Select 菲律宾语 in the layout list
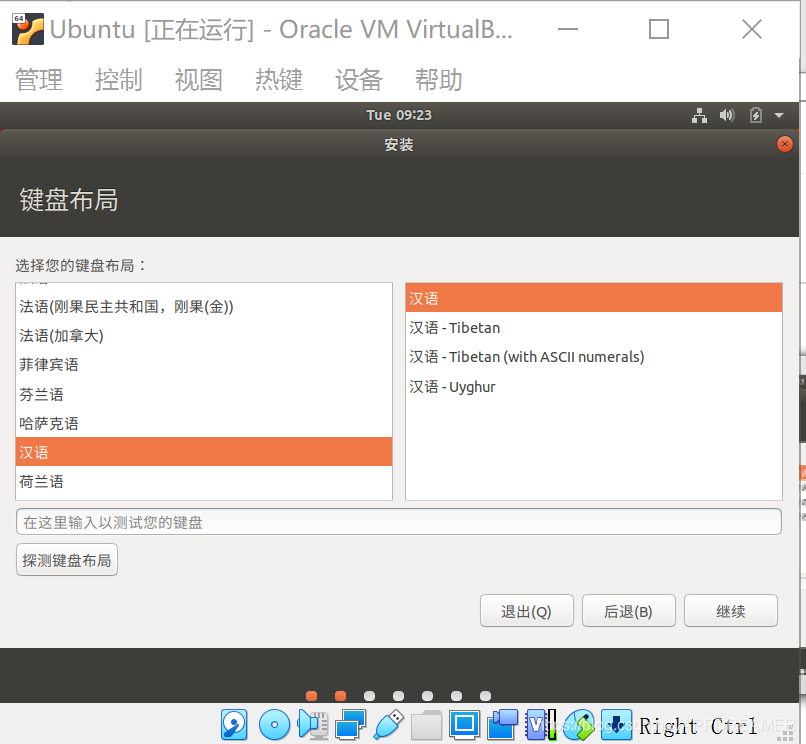 click(x=204, y=365)
